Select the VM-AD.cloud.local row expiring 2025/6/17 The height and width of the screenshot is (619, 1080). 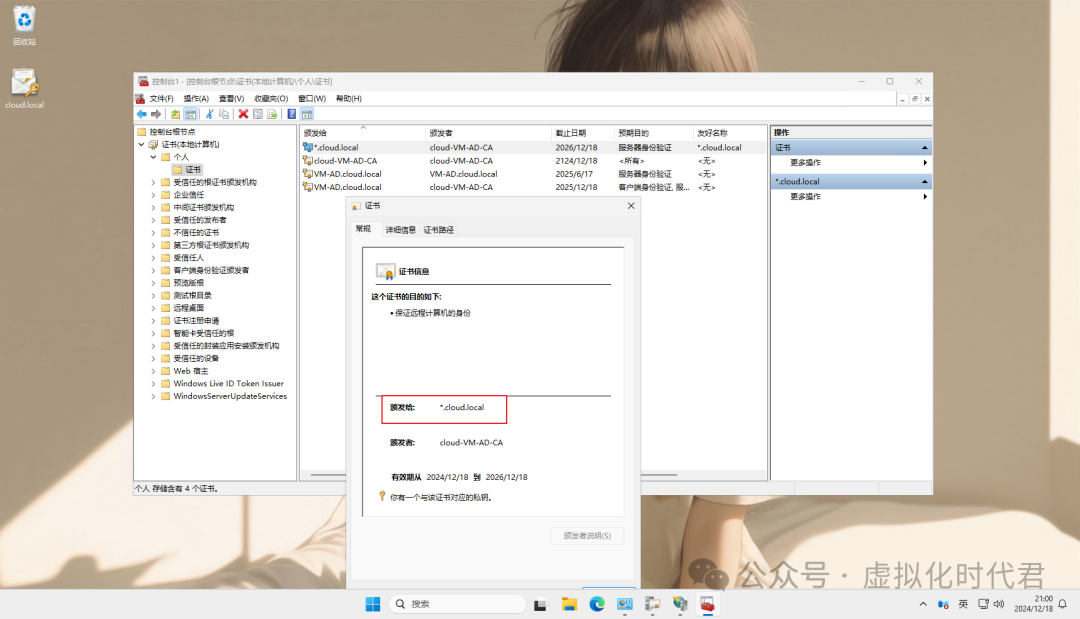point(533,174)
